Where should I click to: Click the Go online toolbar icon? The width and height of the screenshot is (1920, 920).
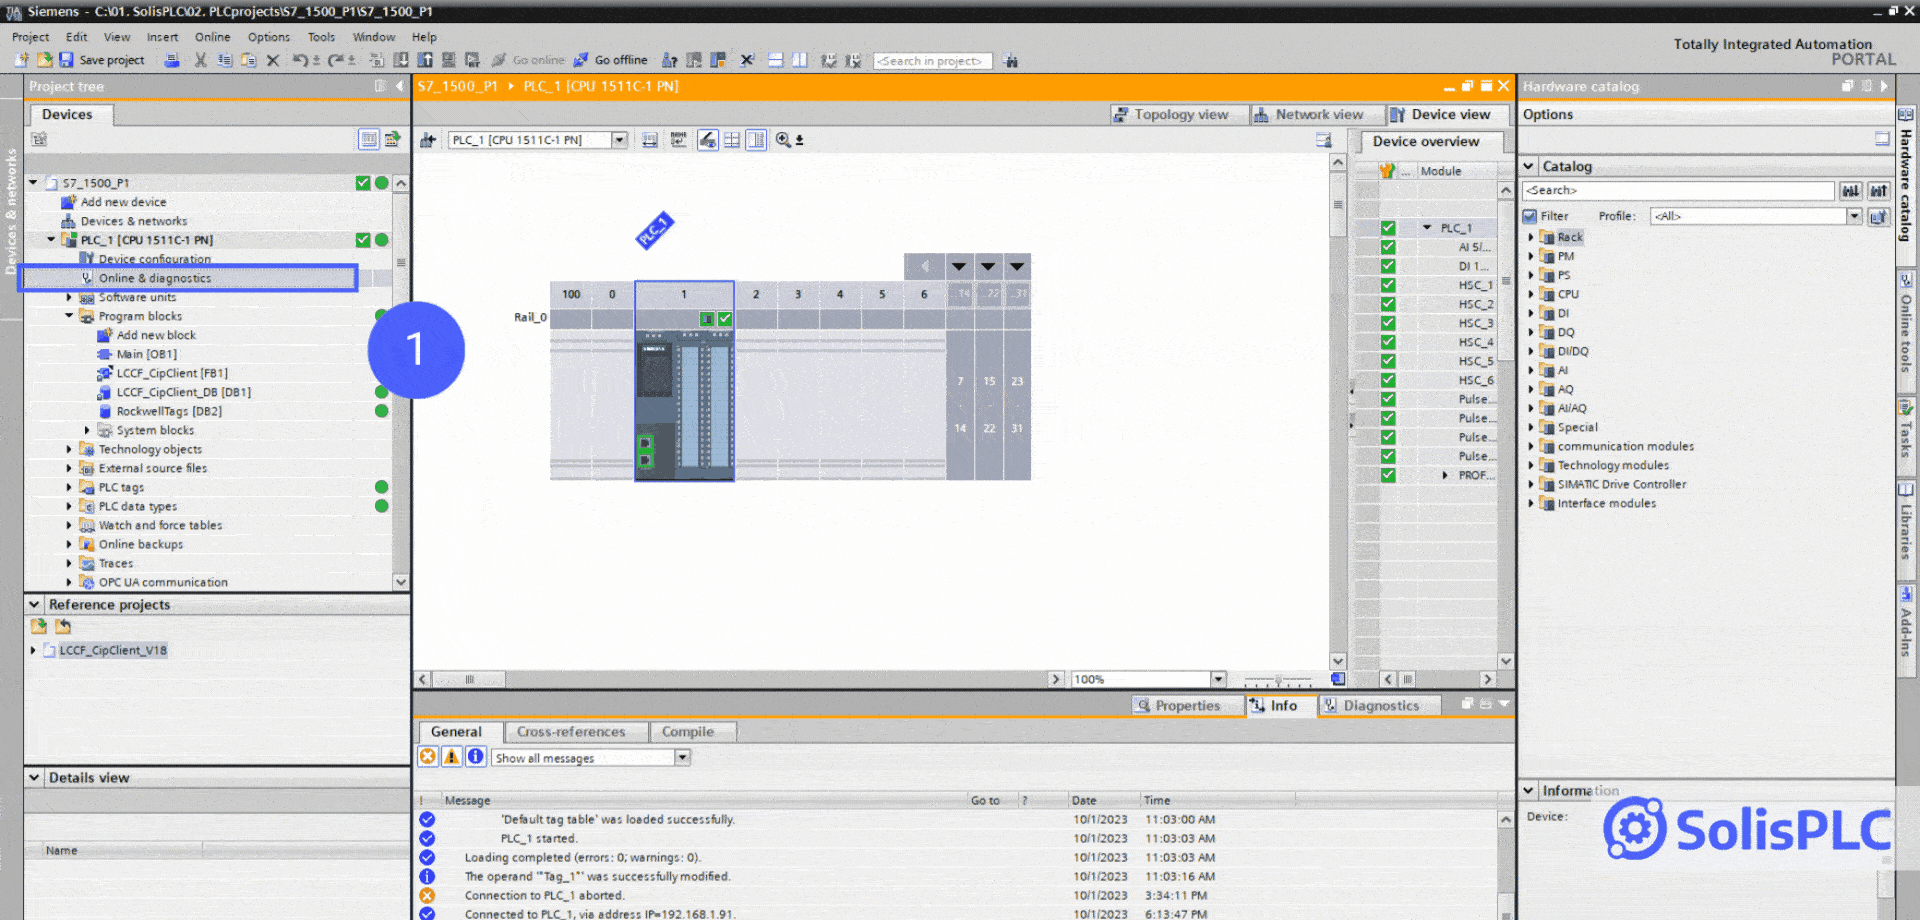pos(528,60)
